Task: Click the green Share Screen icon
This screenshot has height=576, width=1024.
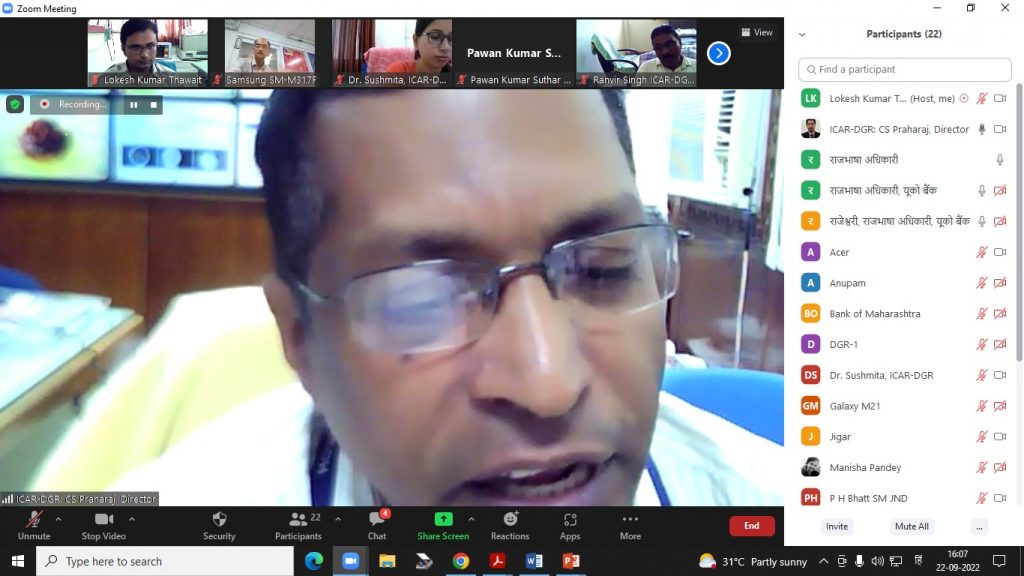Action: coord(443,520)
